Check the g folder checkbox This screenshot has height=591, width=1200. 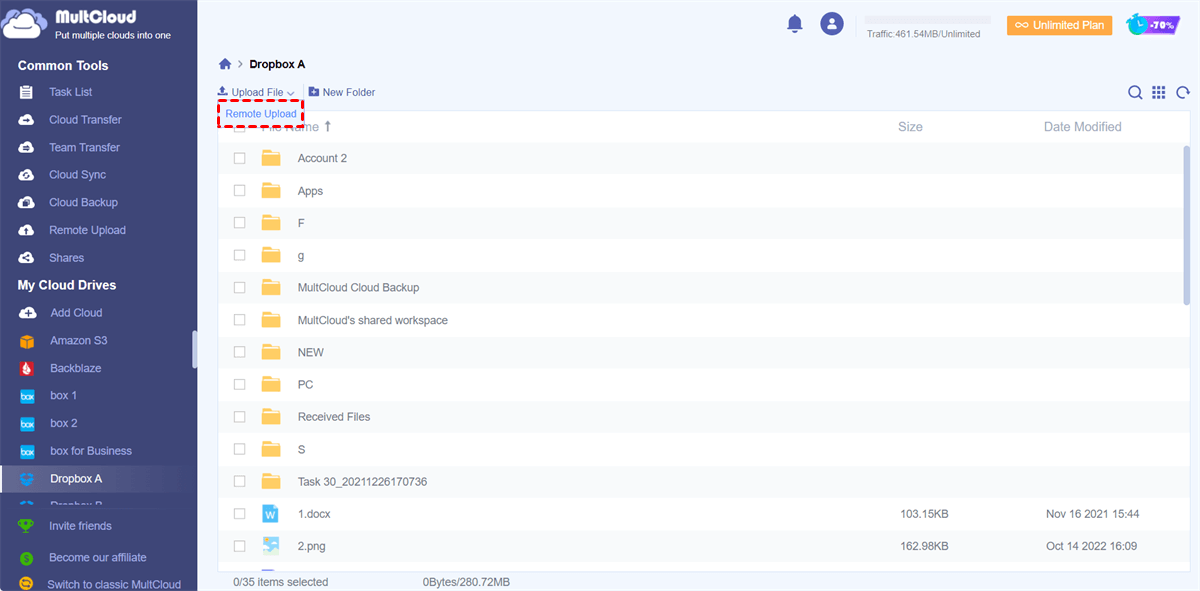tap(239, 255)
